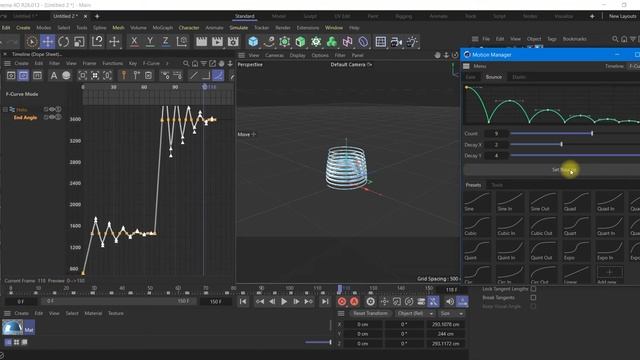Viewport: 640px width, 360px height.
Task: Expand more Timeline menus chevron
Action: click(x=167, y=63)
